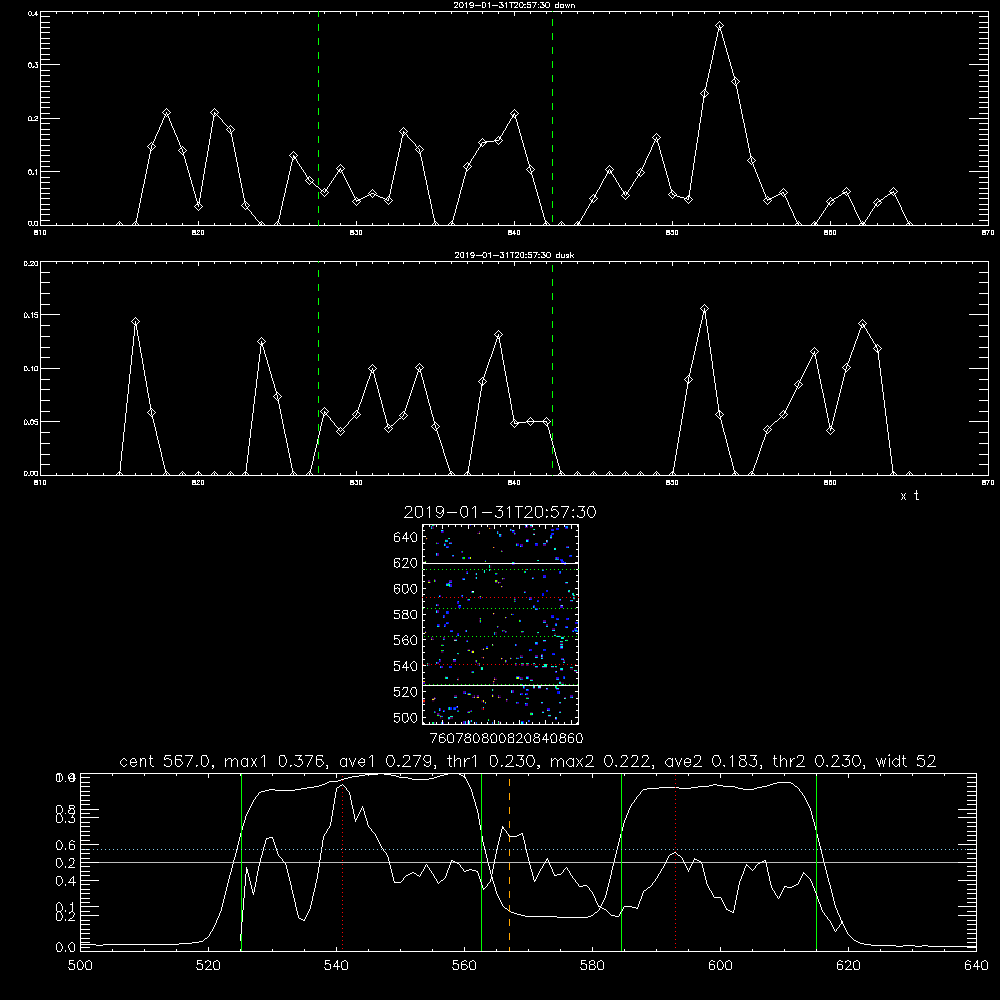Screen dimensions: 1000x1000
Task: Click the '560' x-axis label of the bottom plot
Action: 464,966
